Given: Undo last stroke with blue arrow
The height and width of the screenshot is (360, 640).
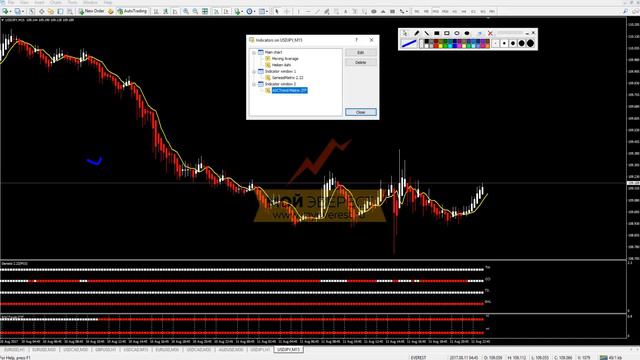Looking at the screenshot, I should tap(480, 33).
